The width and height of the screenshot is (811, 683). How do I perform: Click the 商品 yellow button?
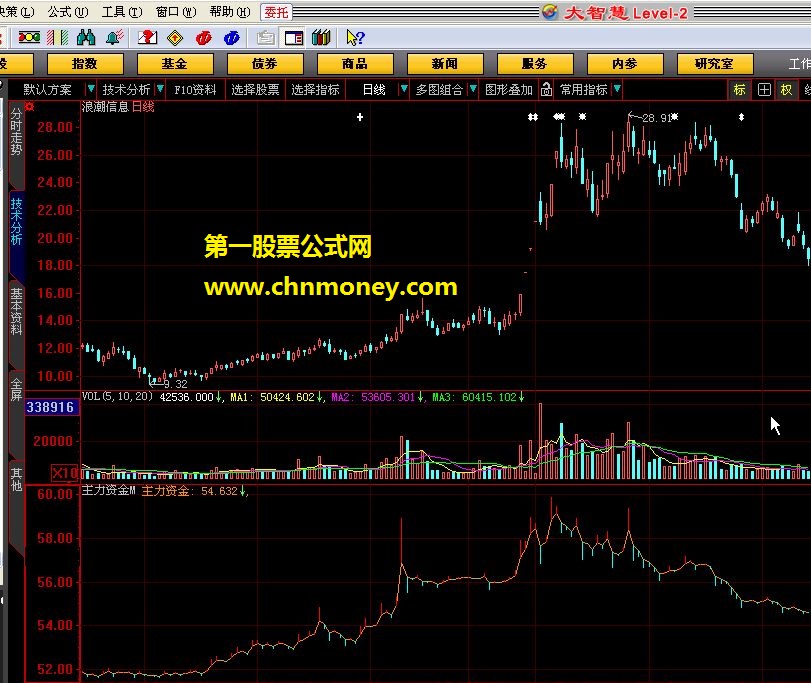click(x=355, y=64)
